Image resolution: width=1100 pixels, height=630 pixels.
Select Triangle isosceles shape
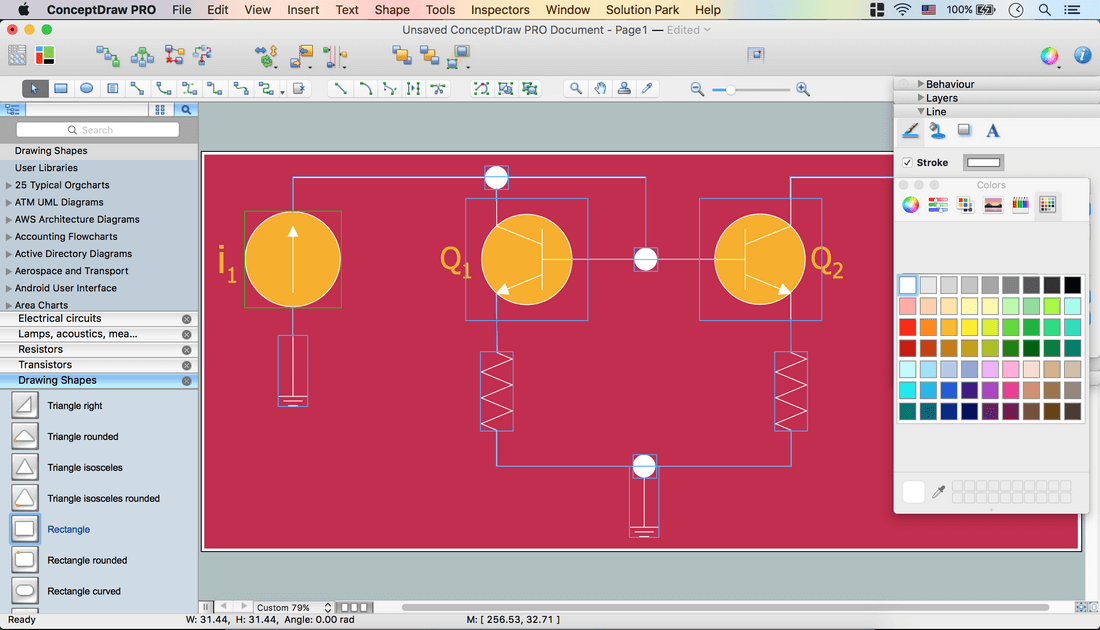pos(25,467)
